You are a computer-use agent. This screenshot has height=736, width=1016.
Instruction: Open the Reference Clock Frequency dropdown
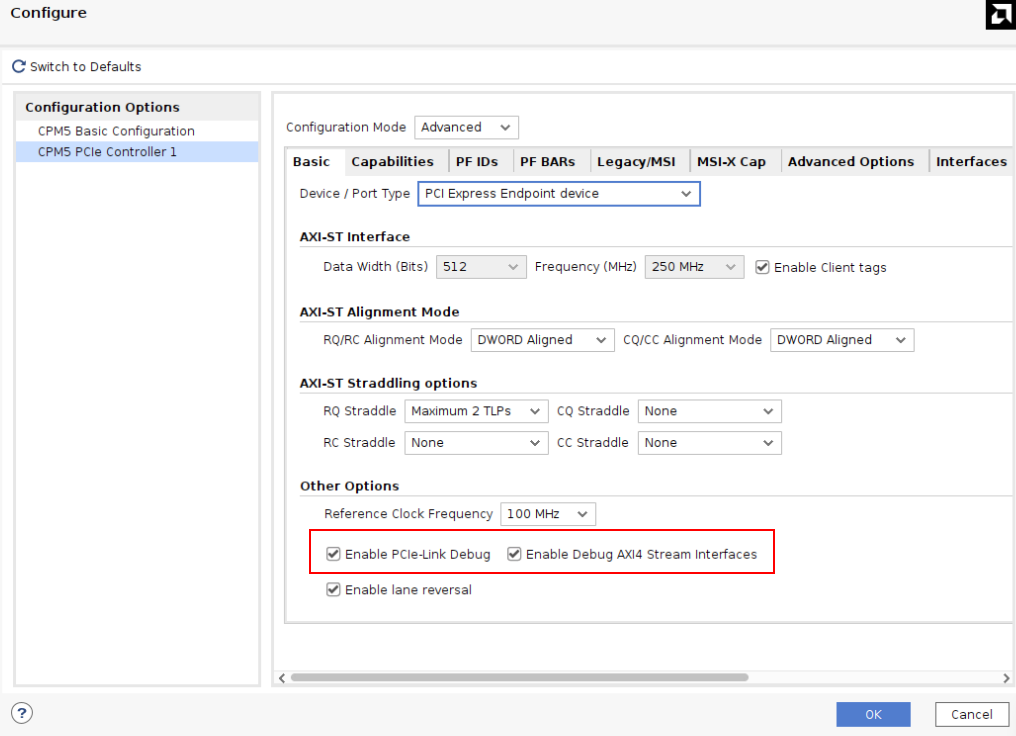tap(548, 513)
